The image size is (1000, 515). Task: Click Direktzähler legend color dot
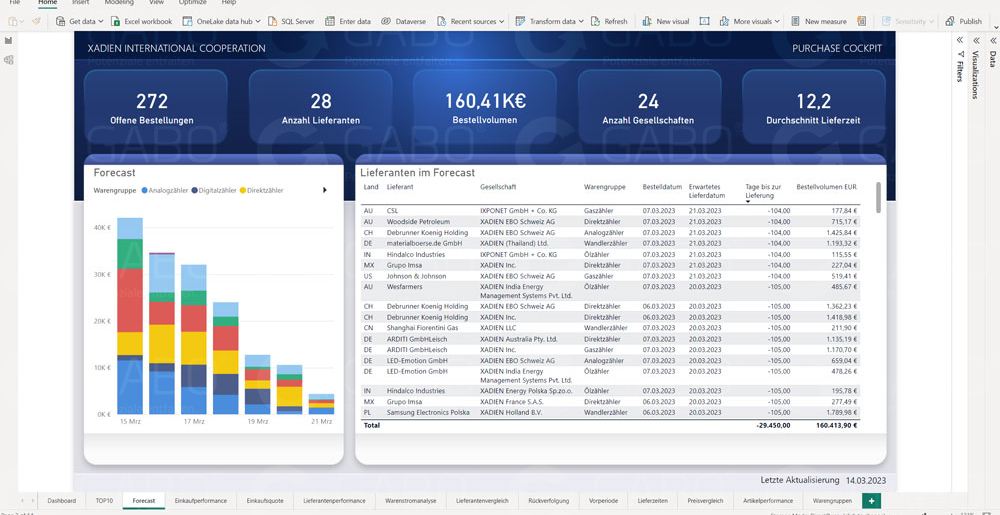(x=242, y=190)
